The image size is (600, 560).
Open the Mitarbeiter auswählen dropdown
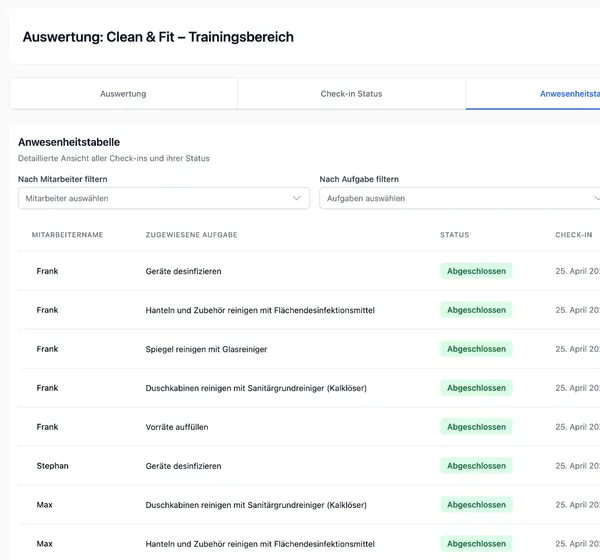coord(164,198)
